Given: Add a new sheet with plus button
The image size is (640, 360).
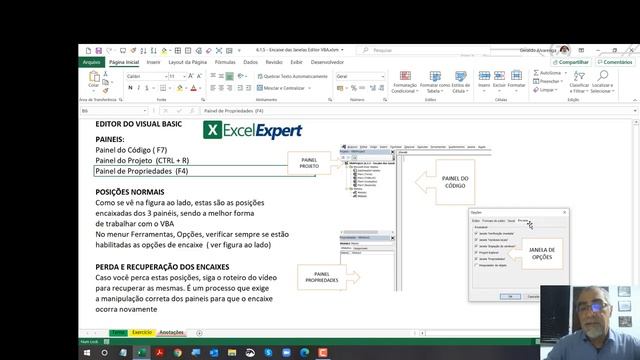Looking at the screenshot, I should pyautogui.click(x=199, y=333).
